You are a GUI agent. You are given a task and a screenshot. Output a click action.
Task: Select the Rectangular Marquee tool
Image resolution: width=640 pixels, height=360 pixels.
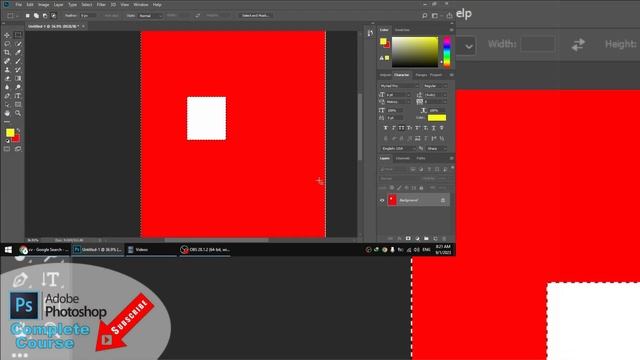(x=18, y=35)
